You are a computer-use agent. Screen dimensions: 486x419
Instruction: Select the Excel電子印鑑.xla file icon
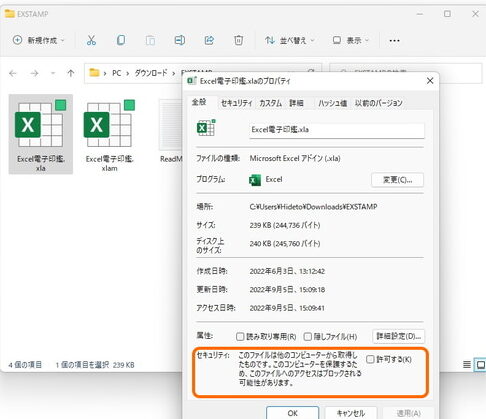point(41,134)
